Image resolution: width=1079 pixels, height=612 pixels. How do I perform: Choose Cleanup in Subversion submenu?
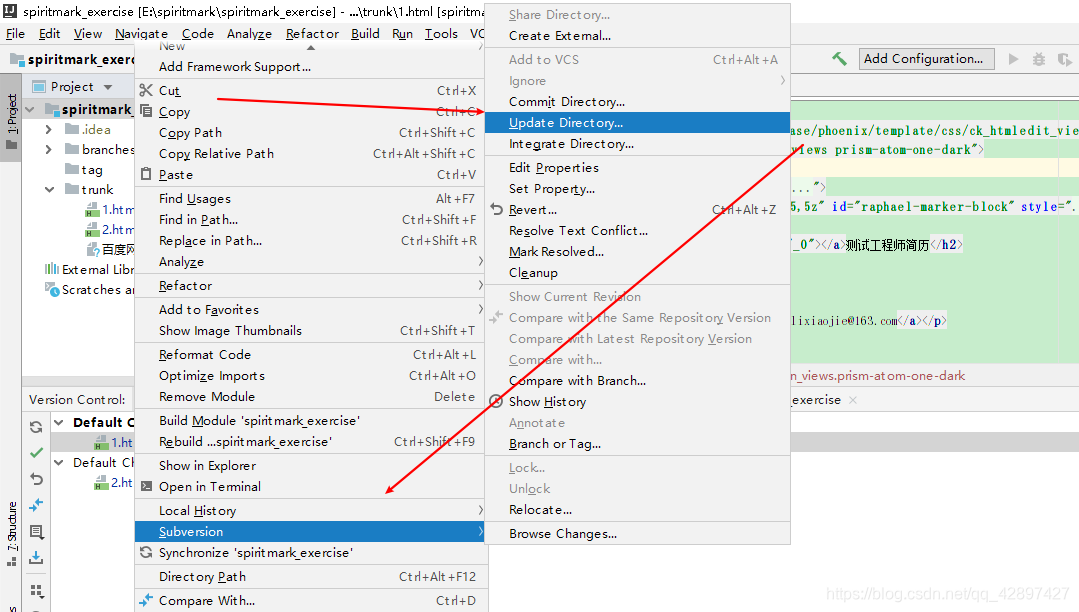637,273
